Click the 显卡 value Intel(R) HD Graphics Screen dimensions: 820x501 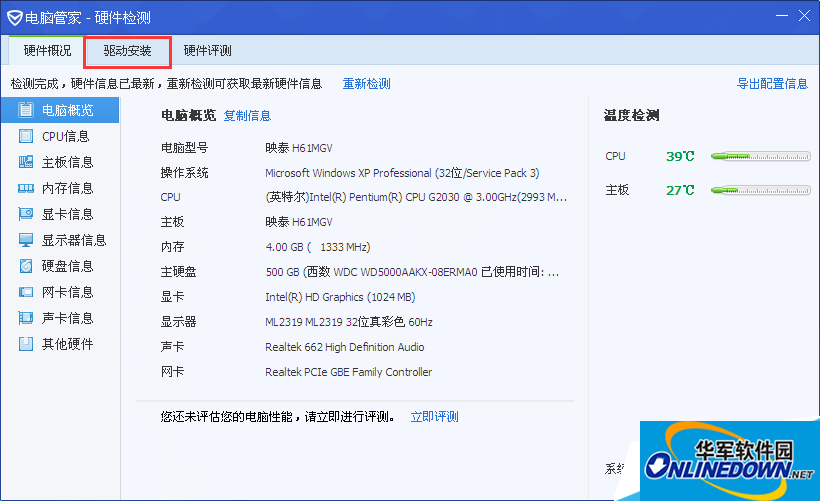tap(340, 297)
